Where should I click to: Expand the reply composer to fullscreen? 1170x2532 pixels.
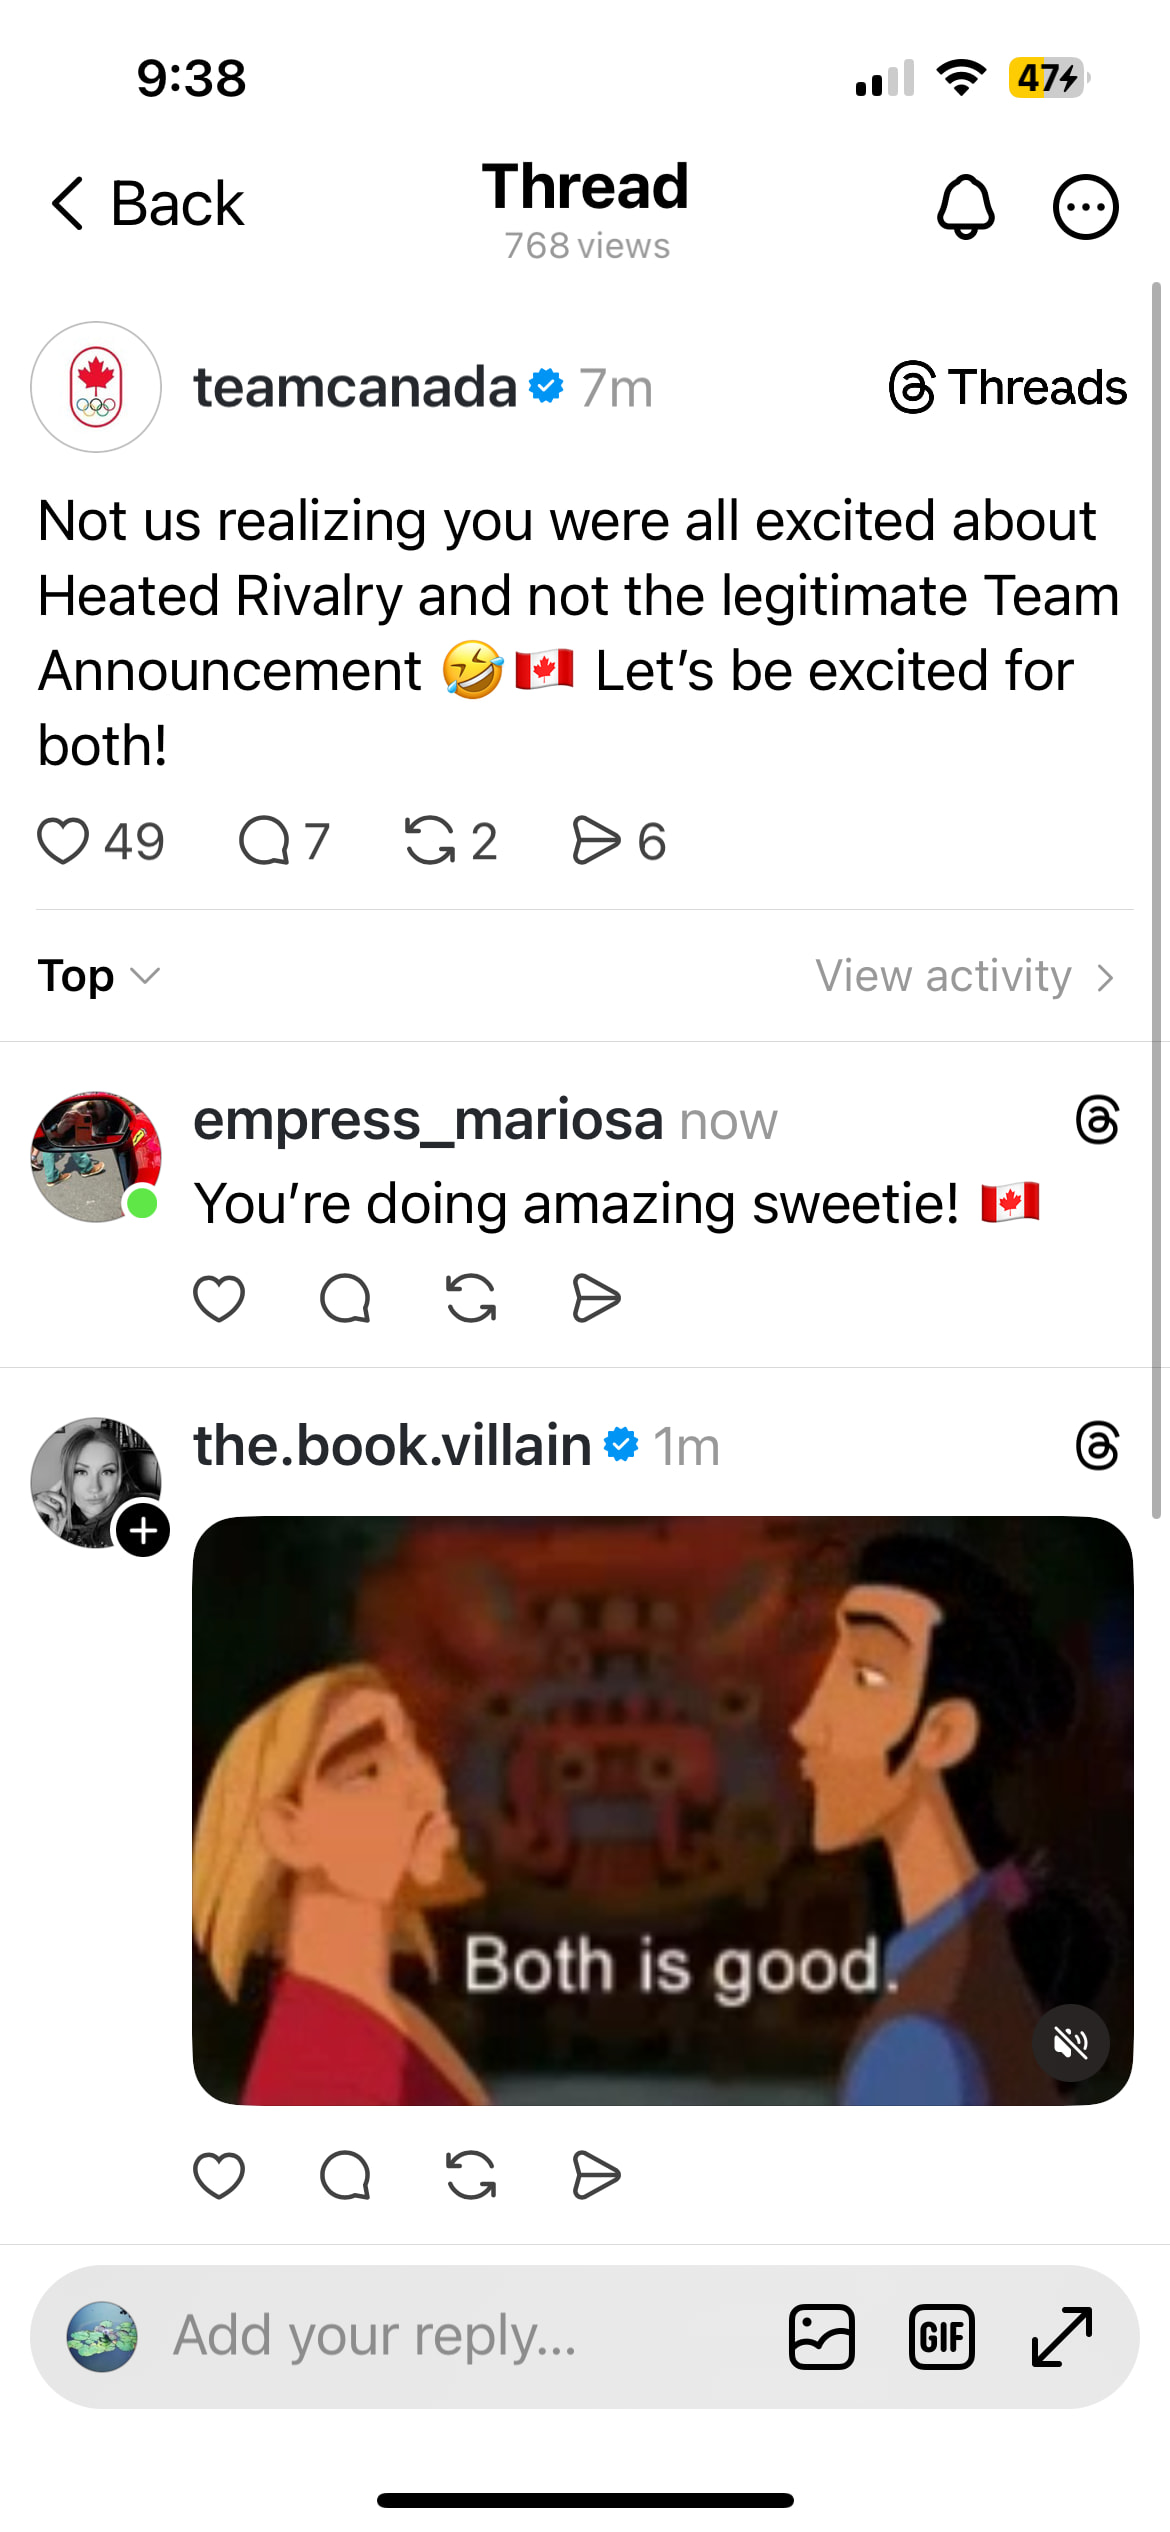click(x=1061, y=2337)
